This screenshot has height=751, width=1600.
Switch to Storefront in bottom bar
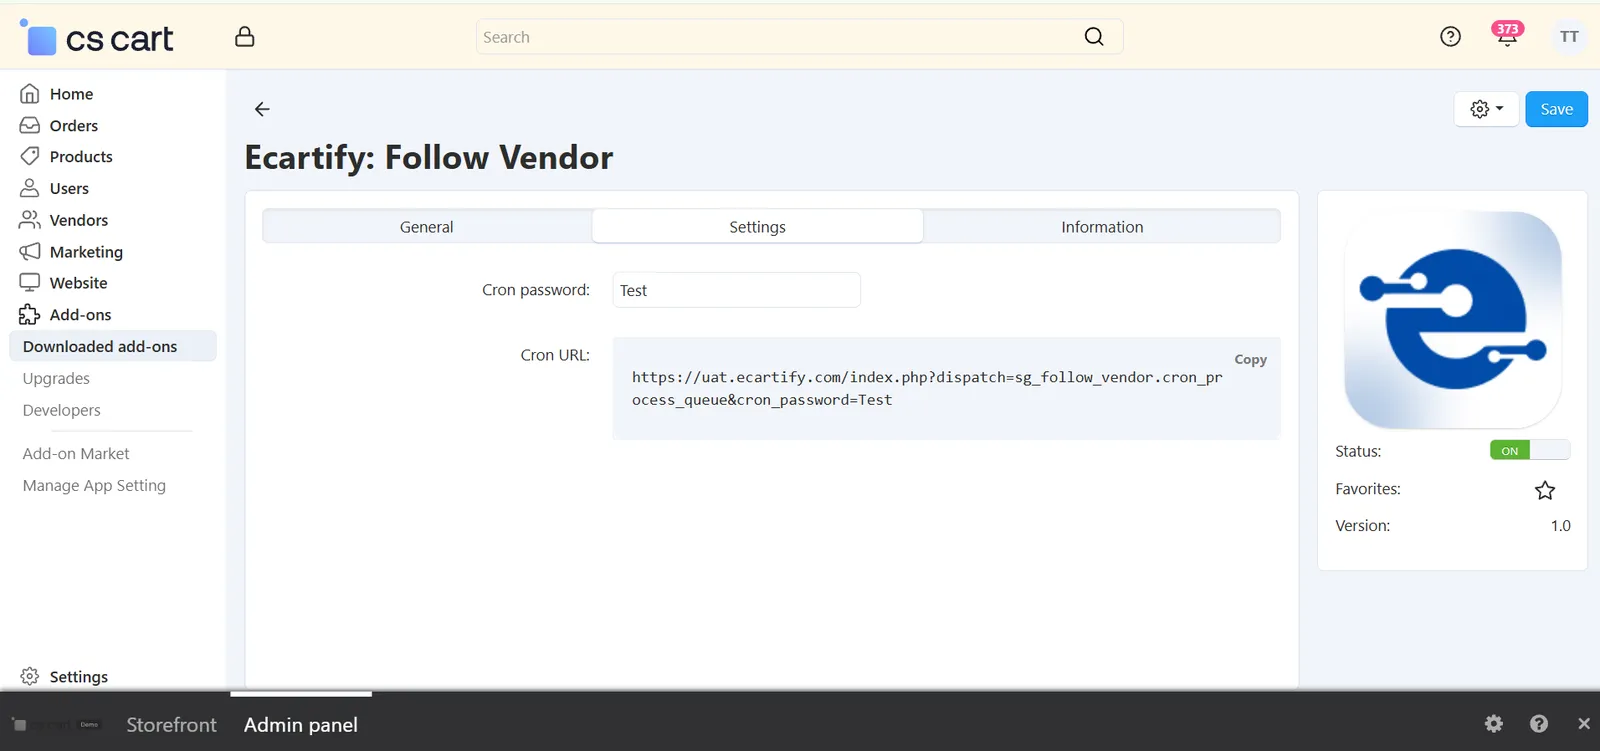[x=171, y=725]
